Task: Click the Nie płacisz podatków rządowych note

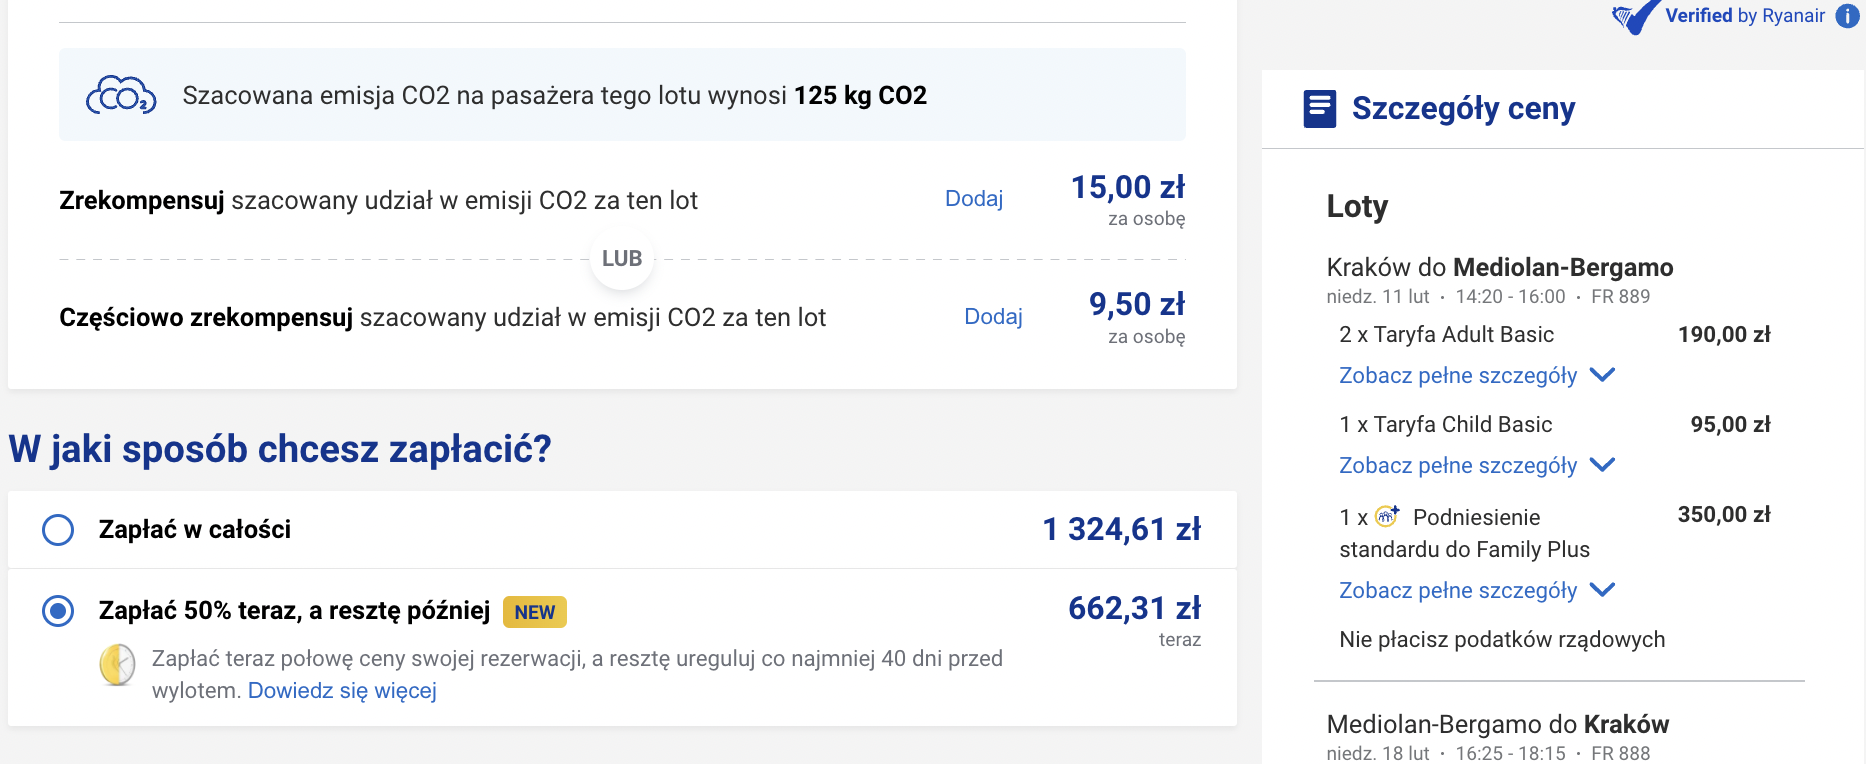Action: (x=1502, y=640)
